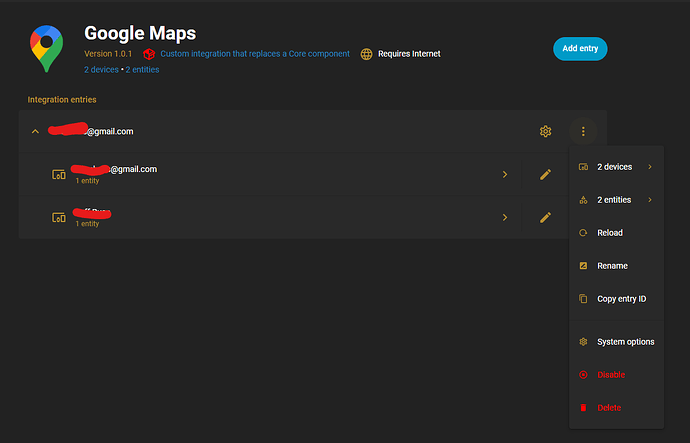Image resolution: width=690 pixels, height=443 pixels.
Task: Expand the 2 devices submenu item
Action: tap(615, 167)
